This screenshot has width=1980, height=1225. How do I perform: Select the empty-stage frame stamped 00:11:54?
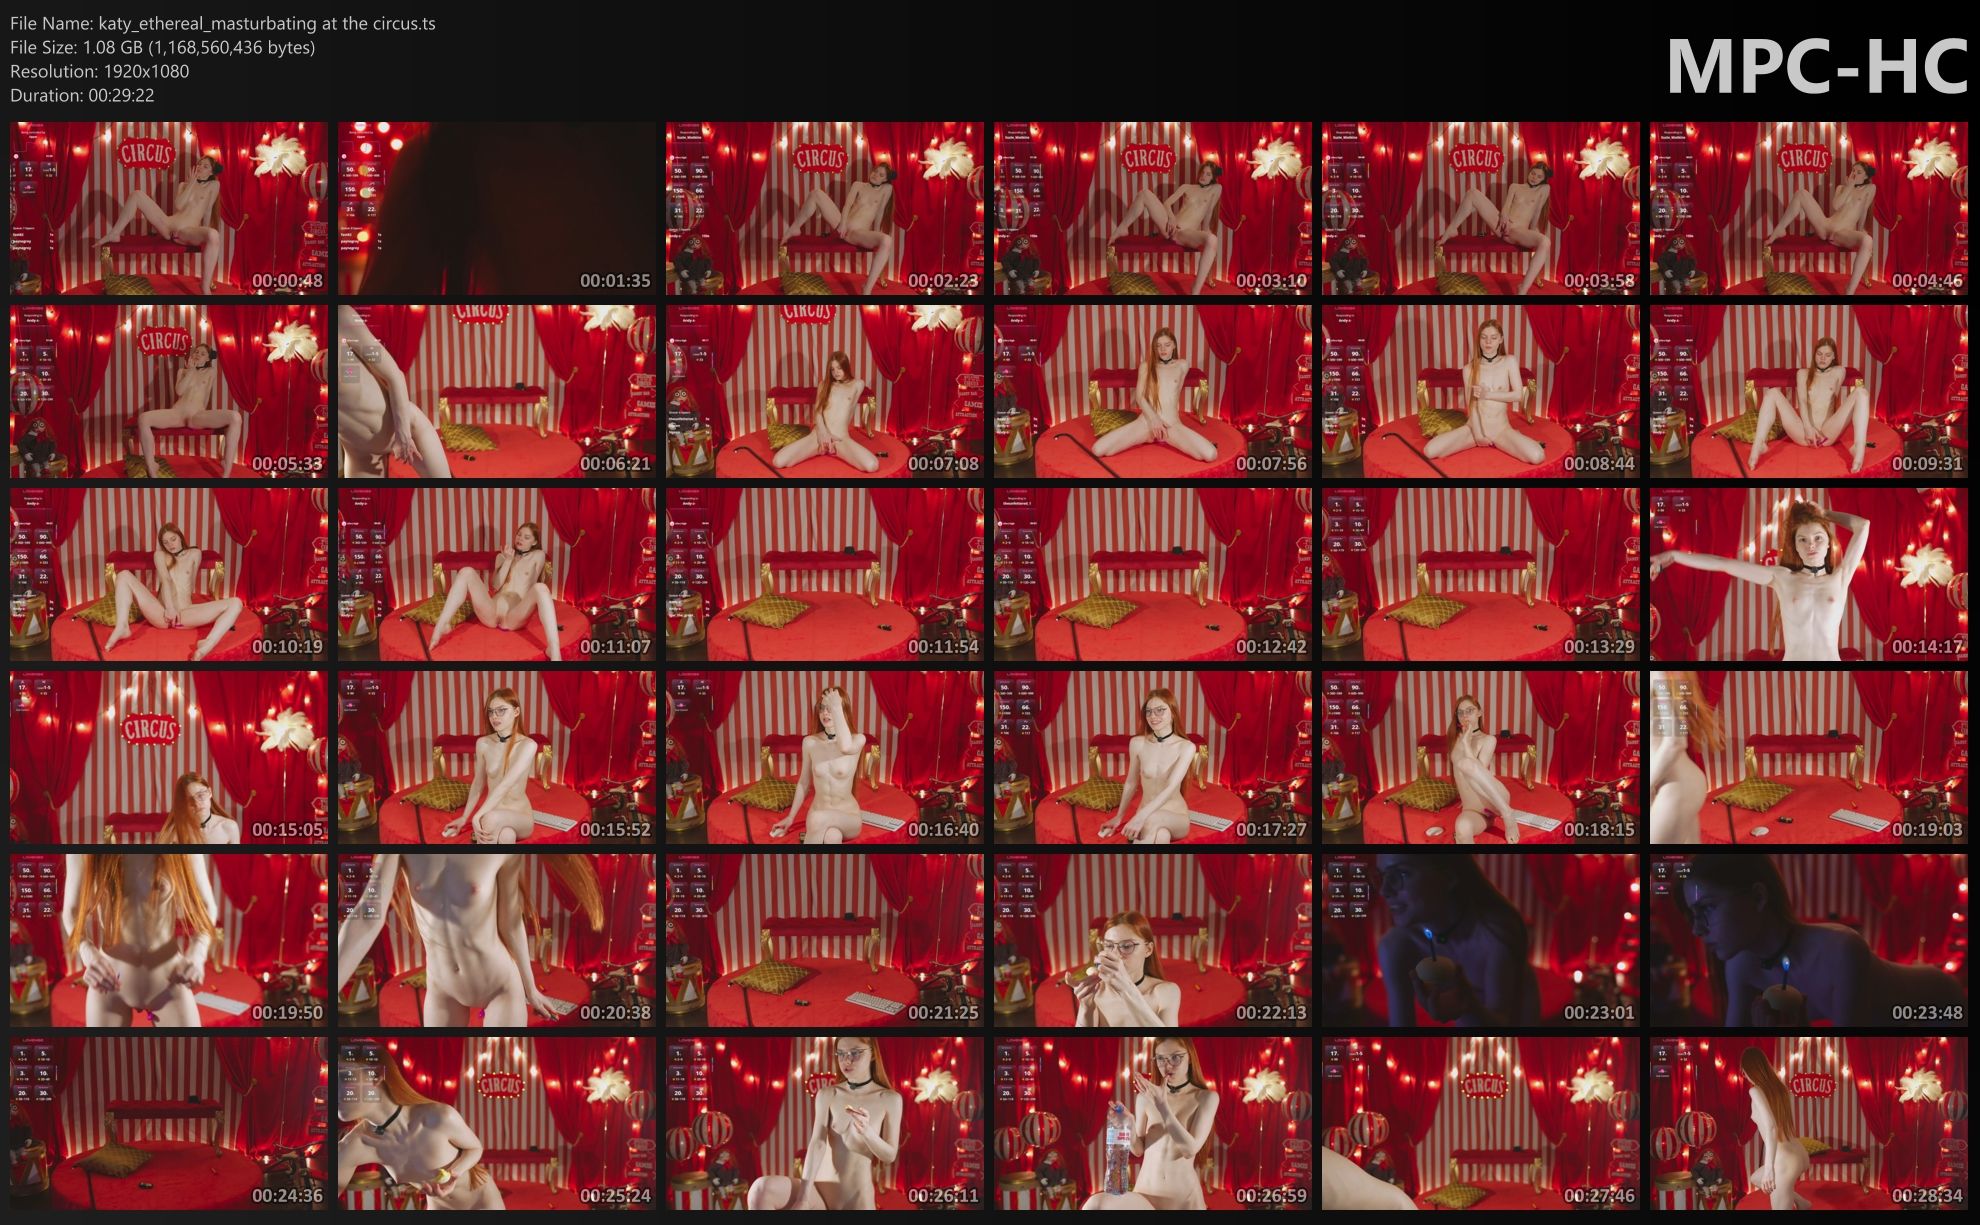coord(825,575)
